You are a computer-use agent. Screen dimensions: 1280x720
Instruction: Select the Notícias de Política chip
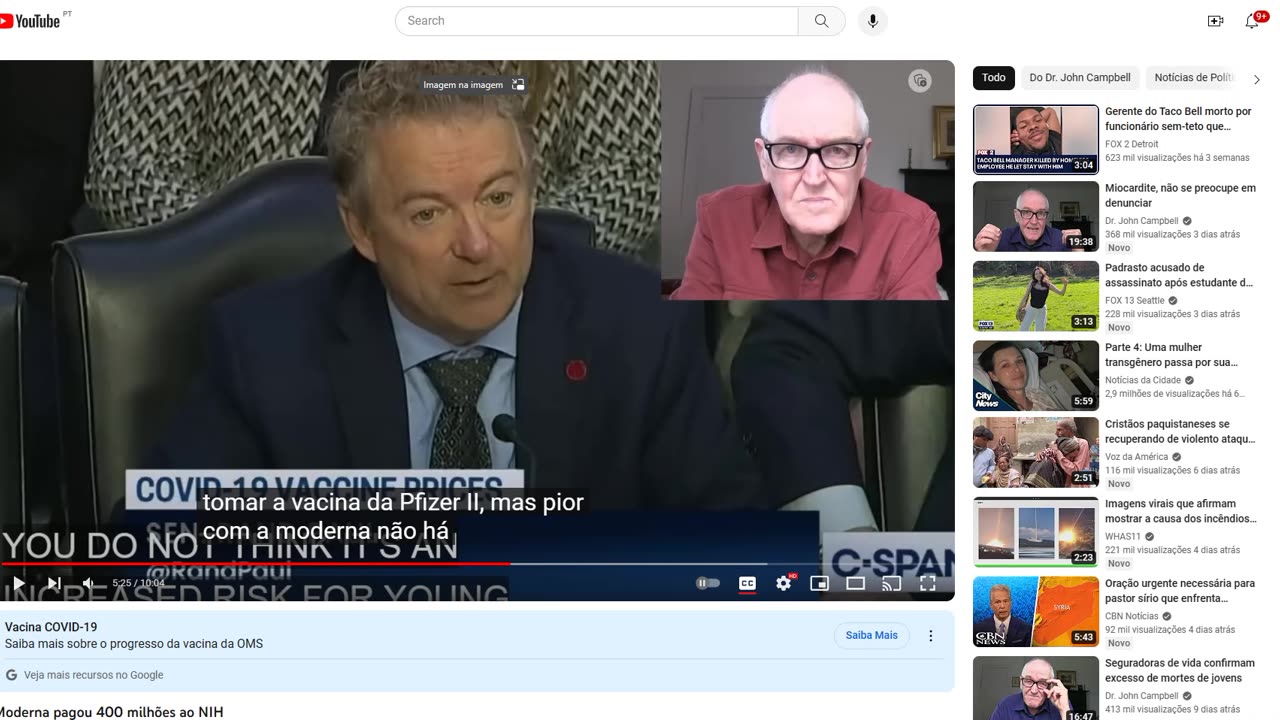tap(1193, 78)
